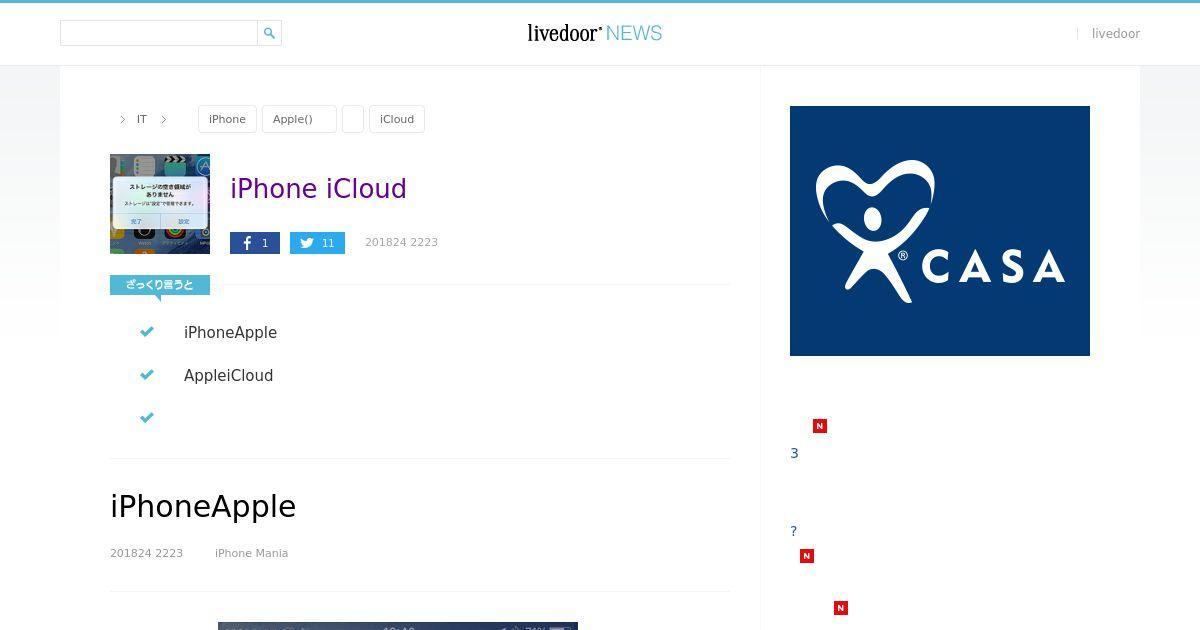Open the livedoor NEWS logo
This screenshot has height=630, width=1200.
(595, 33)
